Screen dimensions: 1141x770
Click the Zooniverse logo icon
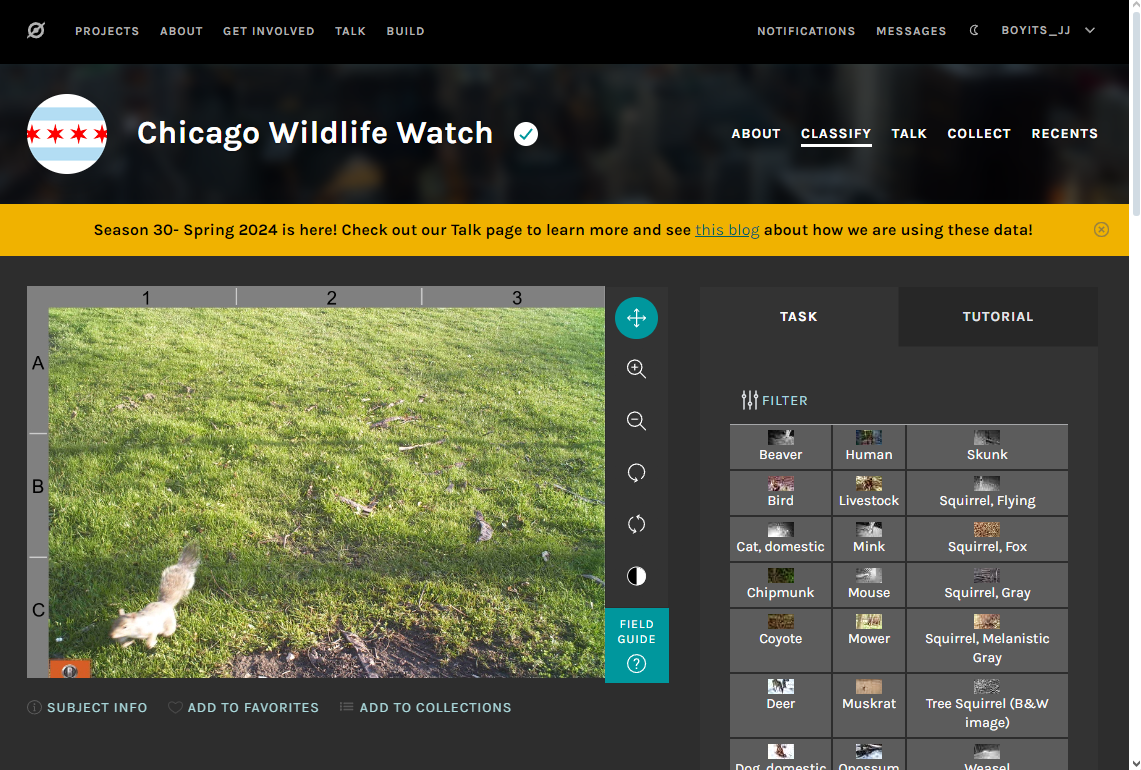click(36, 31)
